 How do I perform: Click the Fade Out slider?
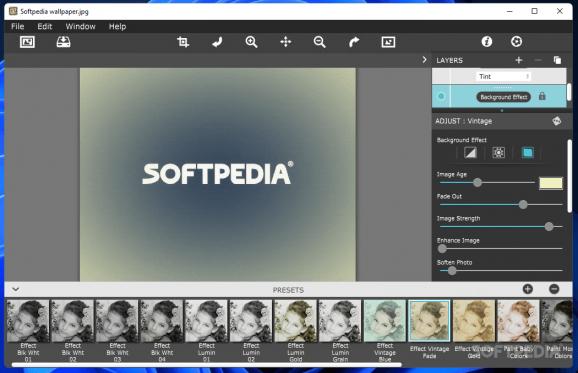point(501,205)
